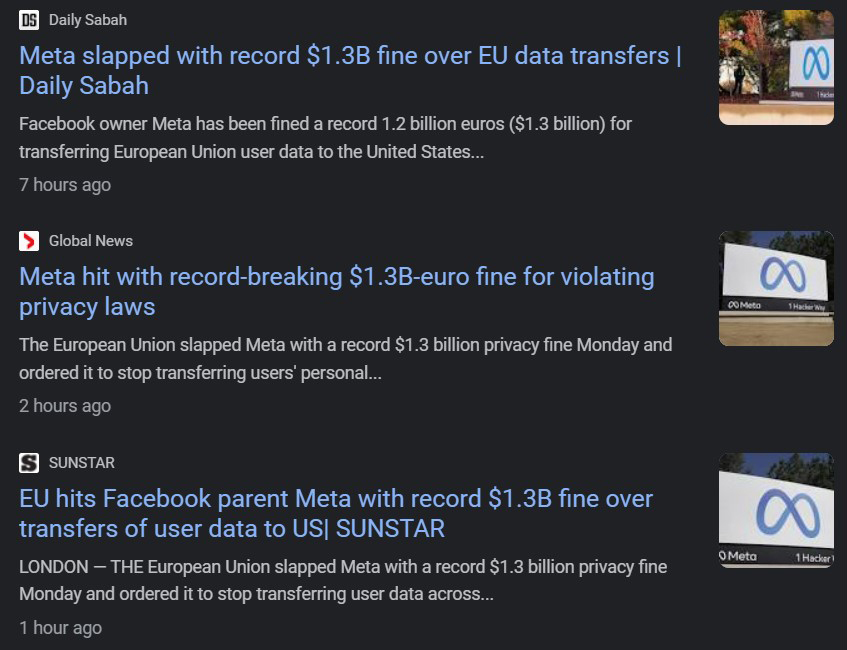847x650 pixels.
Task: Click the SUNSTAR S logo favicon
Action: (29, 463)
